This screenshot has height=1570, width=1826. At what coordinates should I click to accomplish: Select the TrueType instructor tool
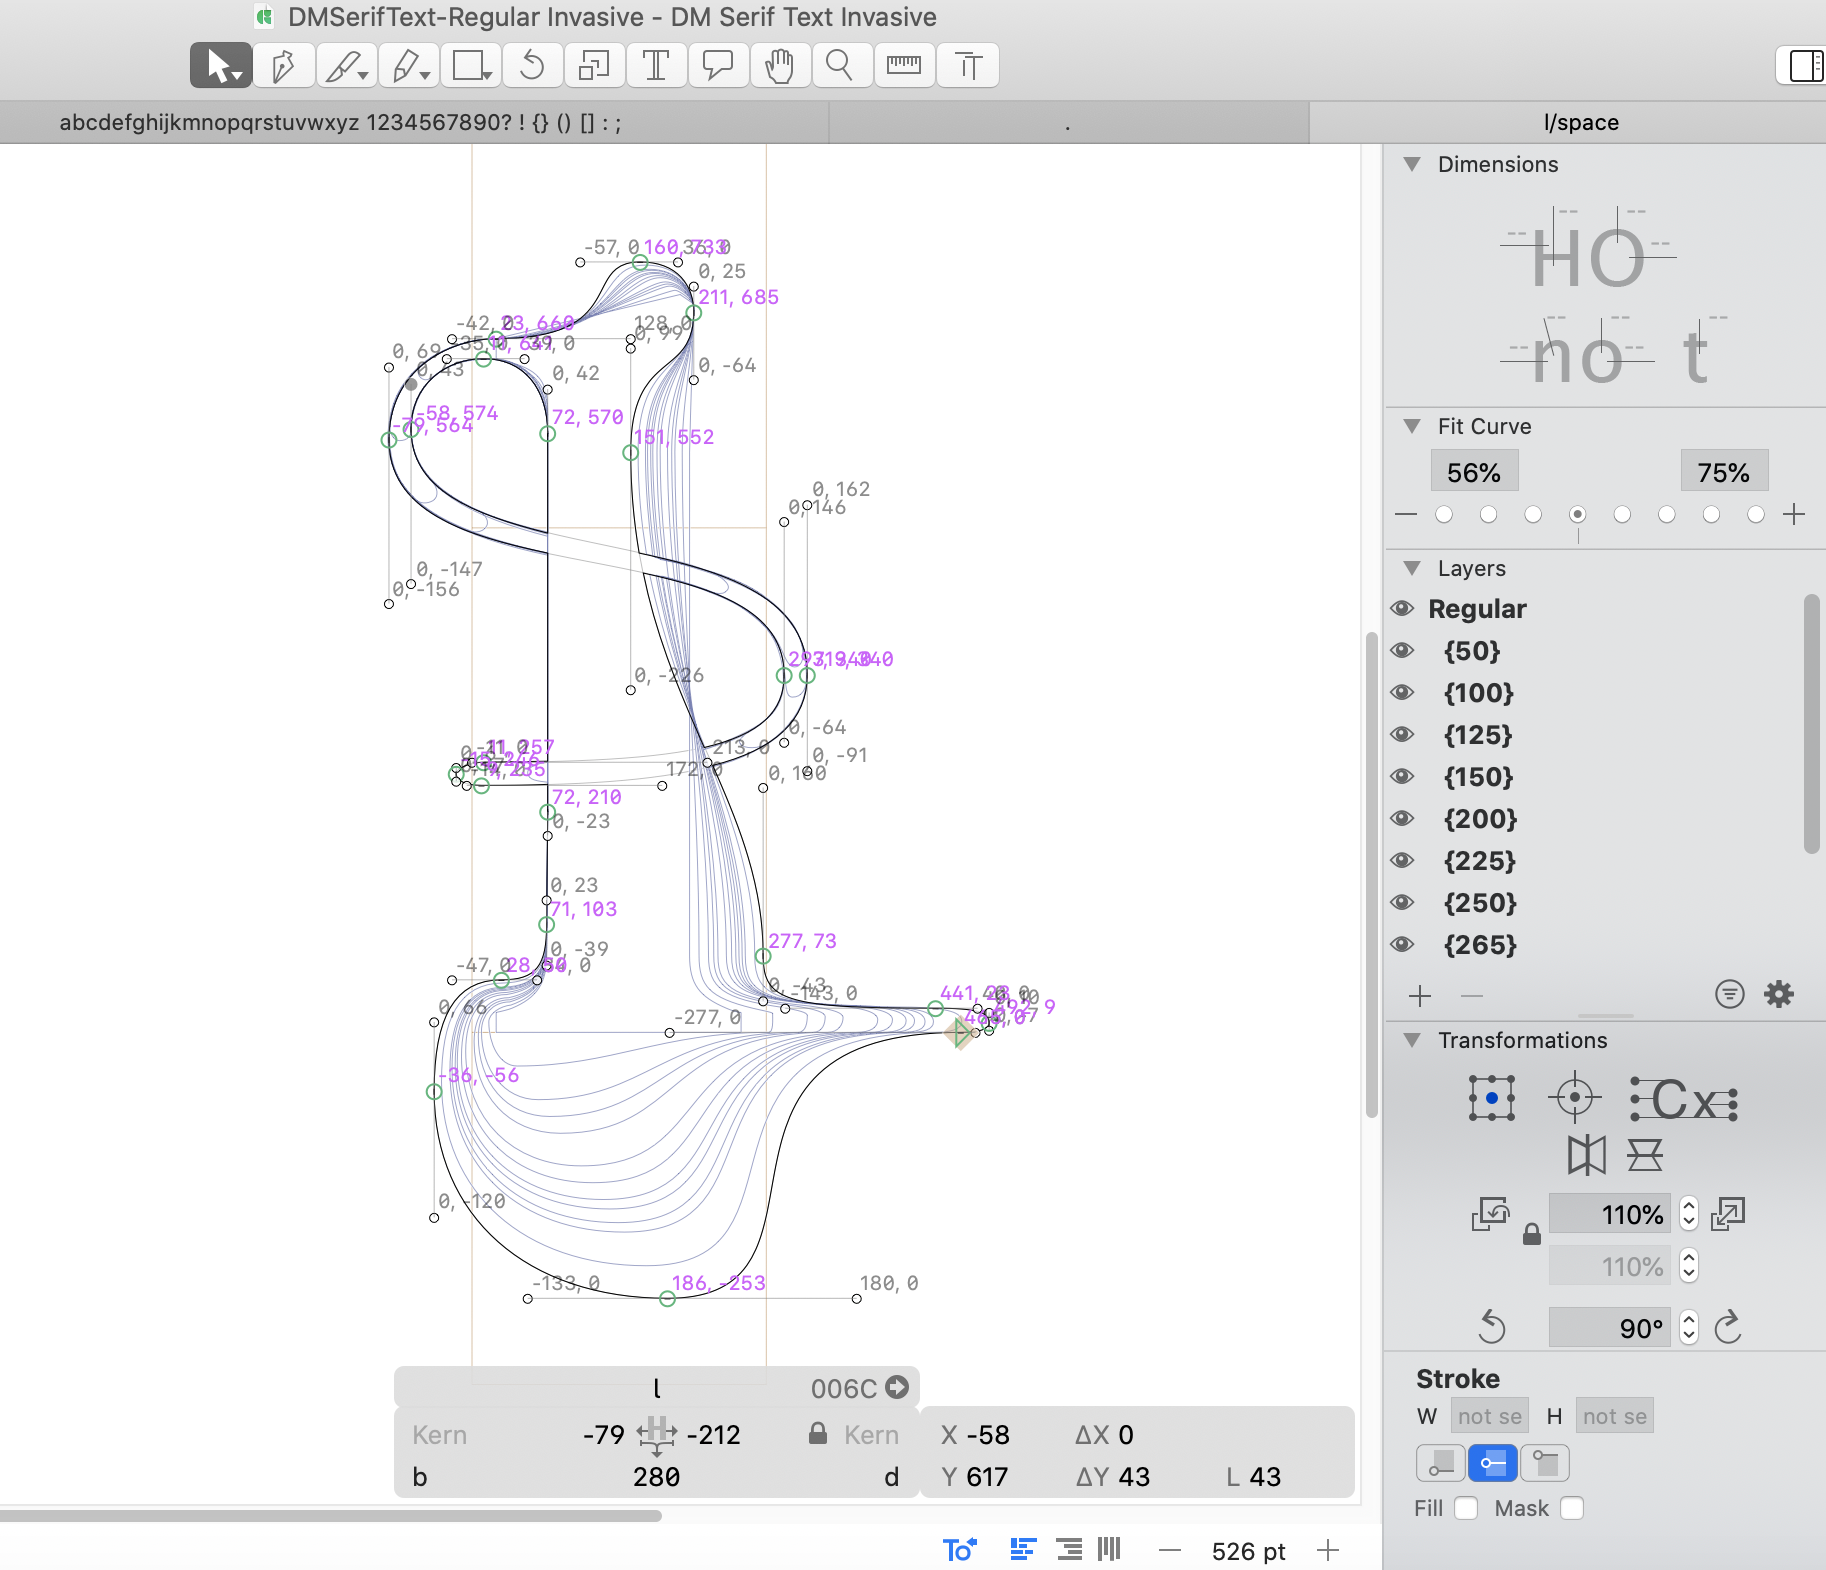pos(967,66)
